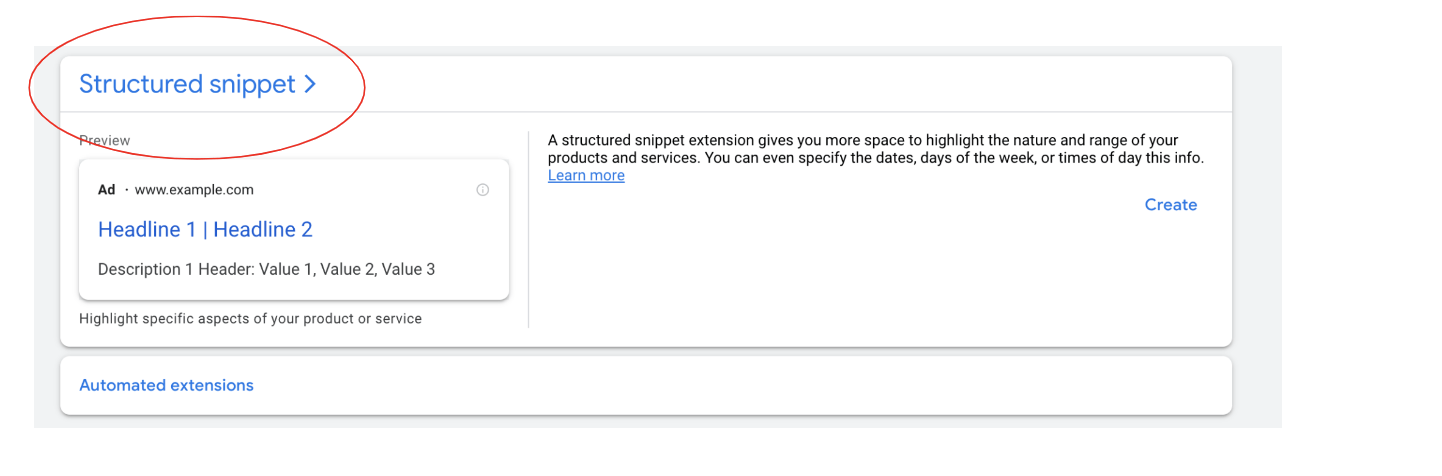Open Automated extensions
Viewport: 1442px width, 476px height.
(x=166, y=385)
